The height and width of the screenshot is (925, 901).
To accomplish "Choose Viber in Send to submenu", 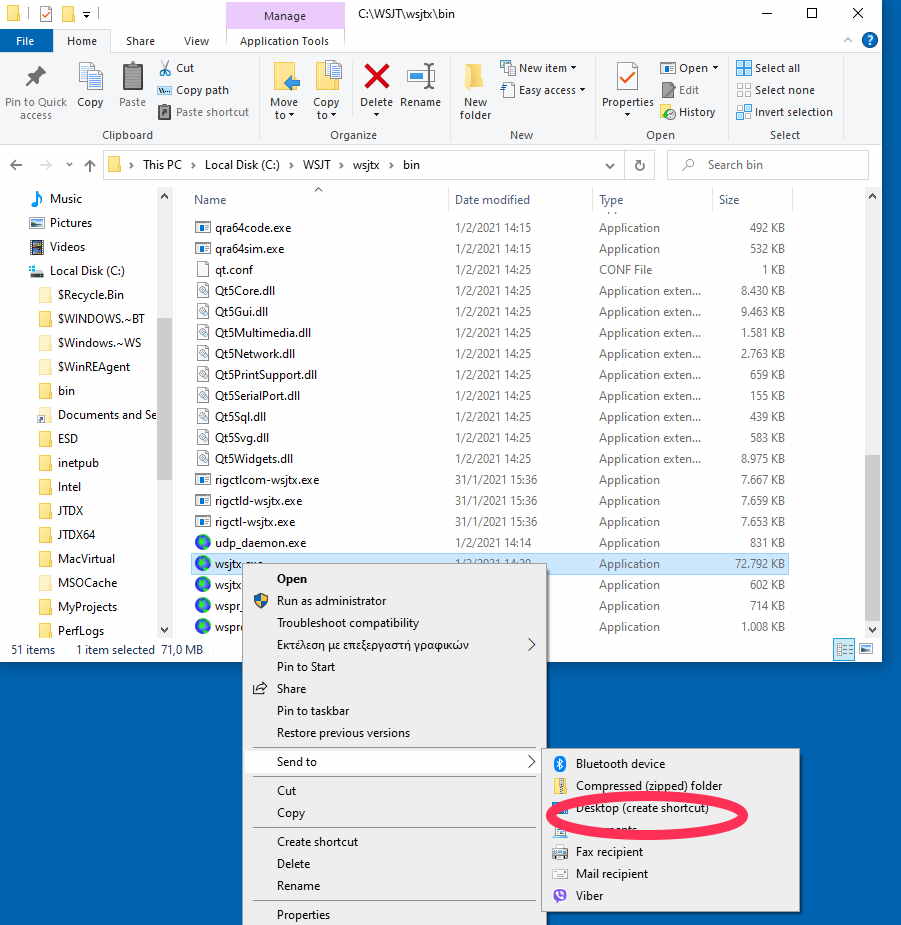I will pos(589,896).
